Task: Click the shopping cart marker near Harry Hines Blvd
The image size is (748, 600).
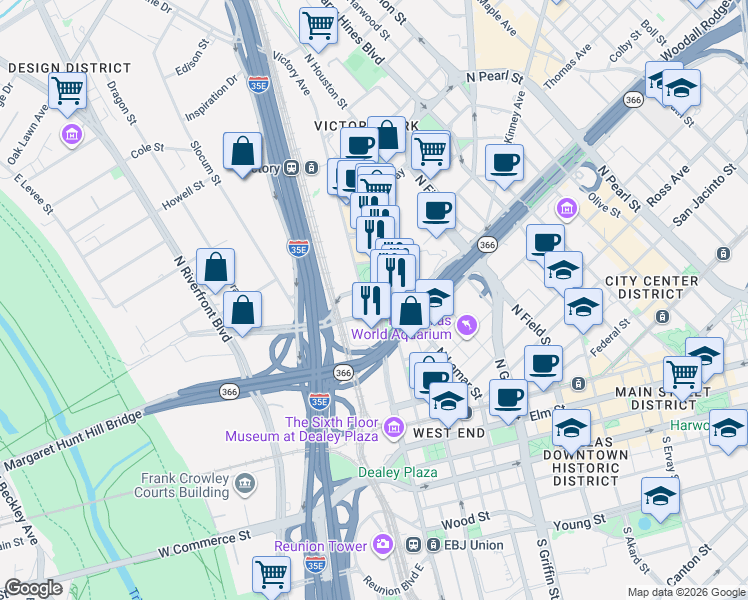Action: (318, 30)
